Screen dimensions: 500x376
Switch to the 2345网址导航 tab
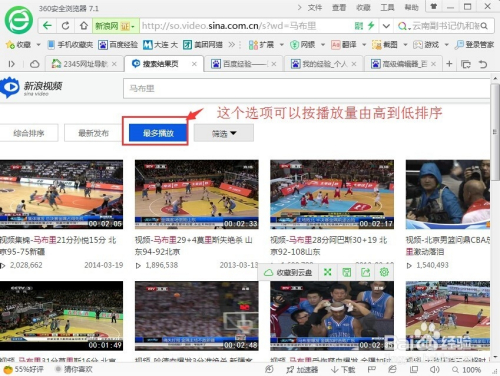pos(85,64)
